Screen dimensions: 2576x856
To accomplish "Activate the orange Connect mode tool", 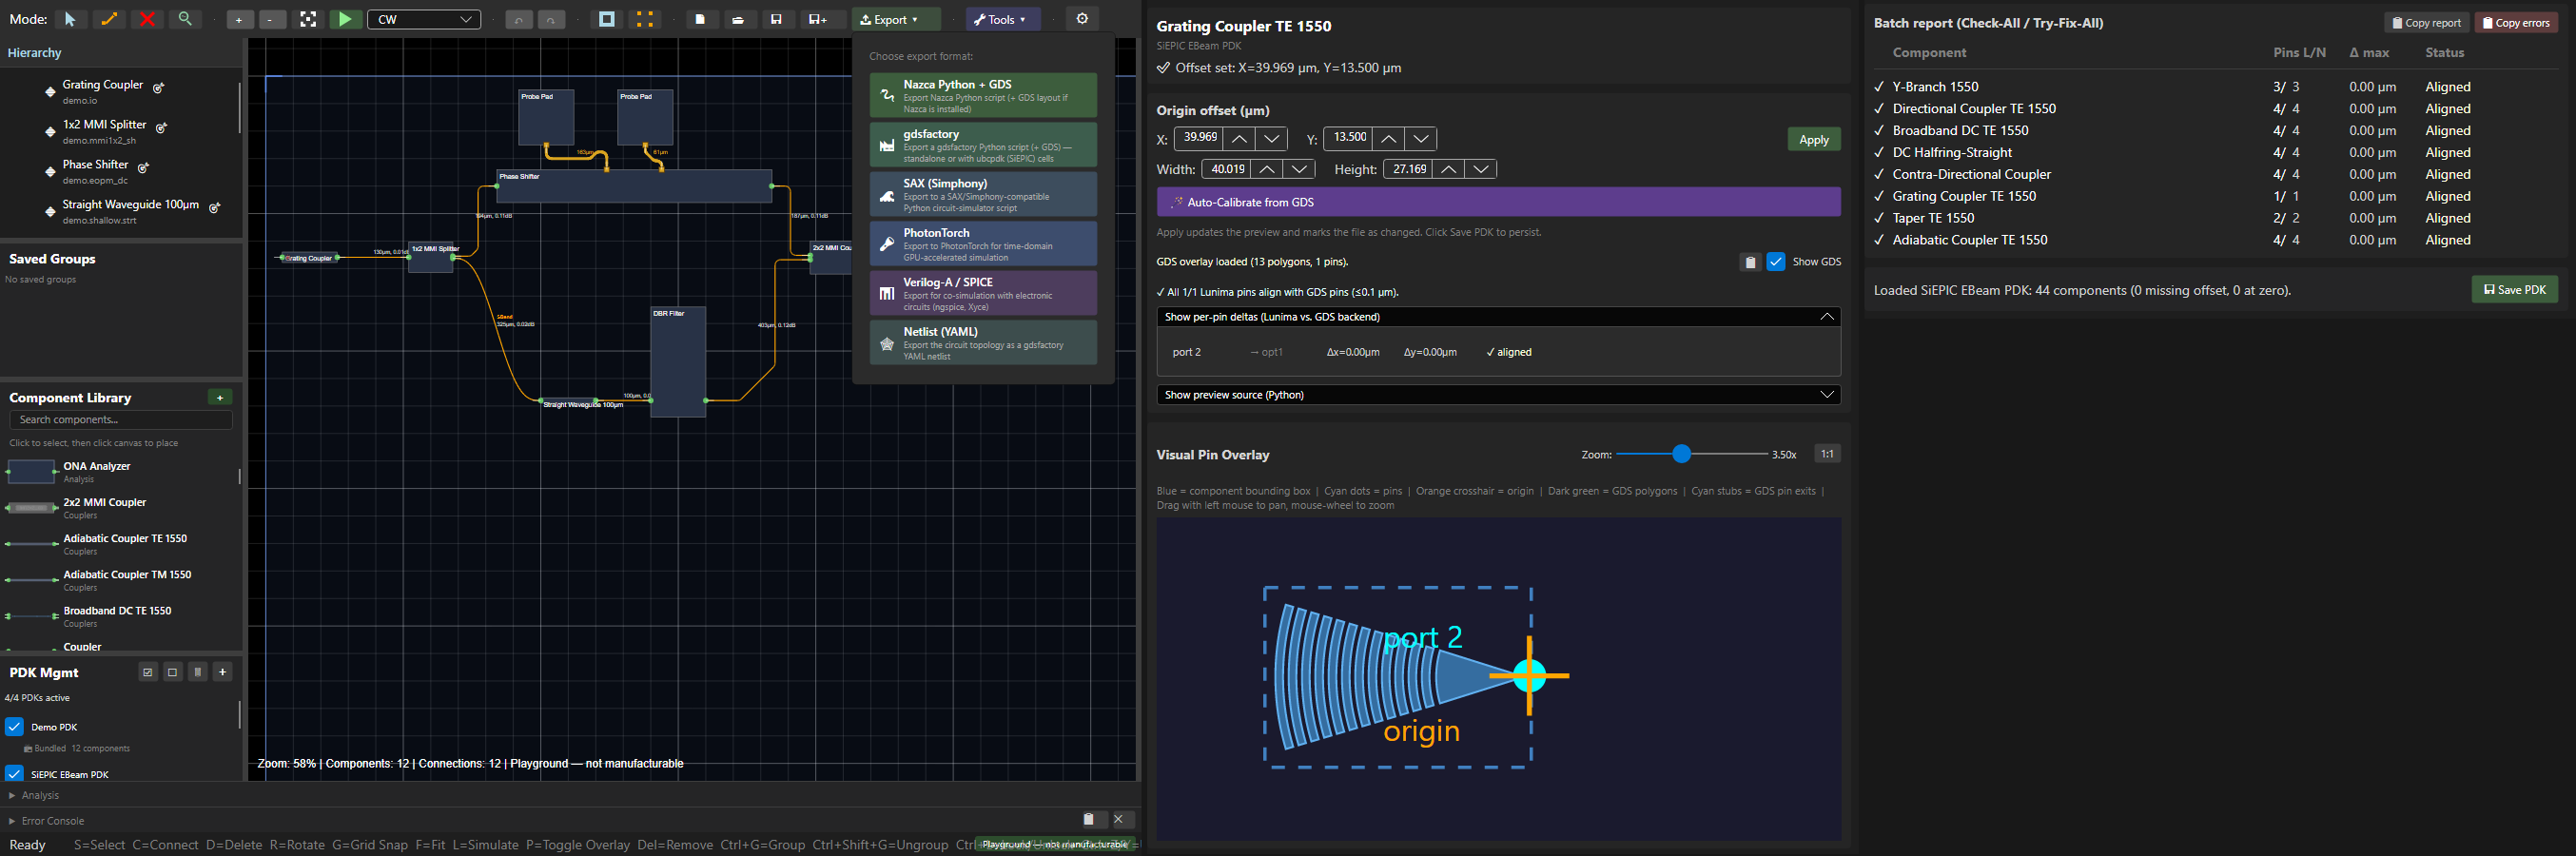I will point(109,19).
